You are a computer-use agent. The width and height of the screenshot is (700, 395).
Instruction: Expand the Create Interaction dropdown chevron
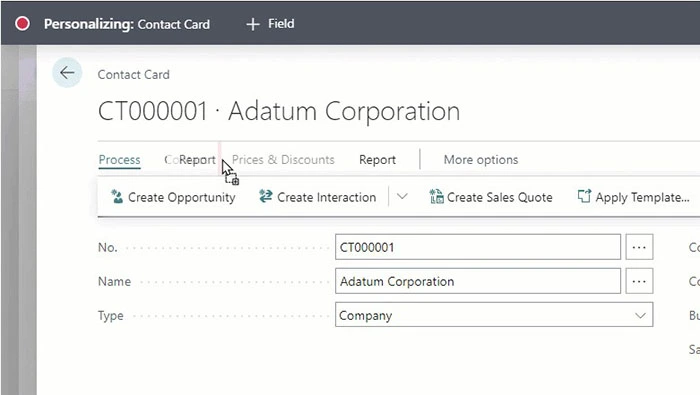402,197
